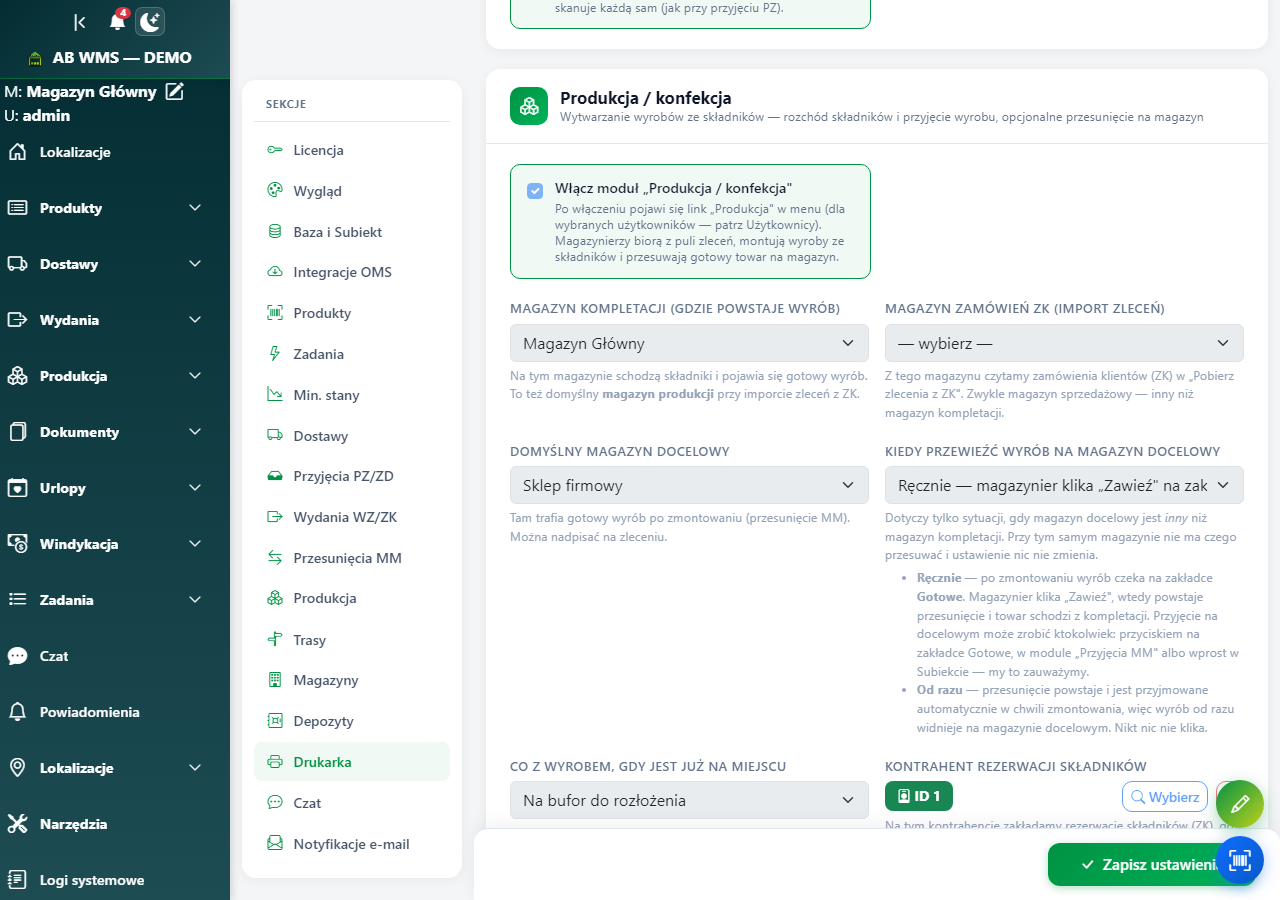Open the Czat settings section
Viewport: 1280px width, 900px height.
[x=352, y=803]
